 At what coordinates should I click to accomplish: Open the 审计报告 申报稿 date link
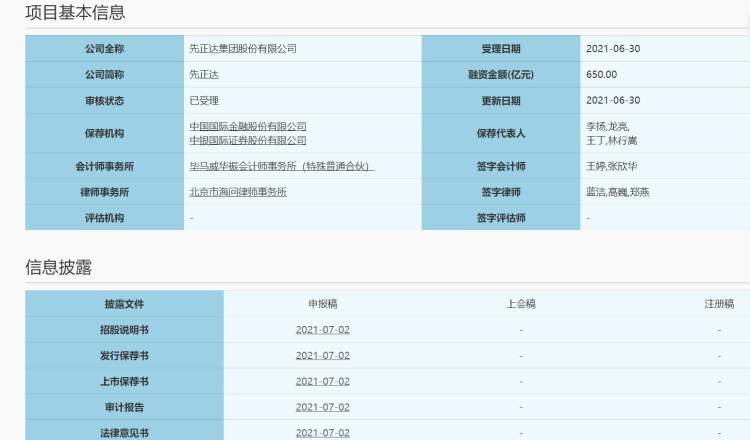click(x=322, y=407)
